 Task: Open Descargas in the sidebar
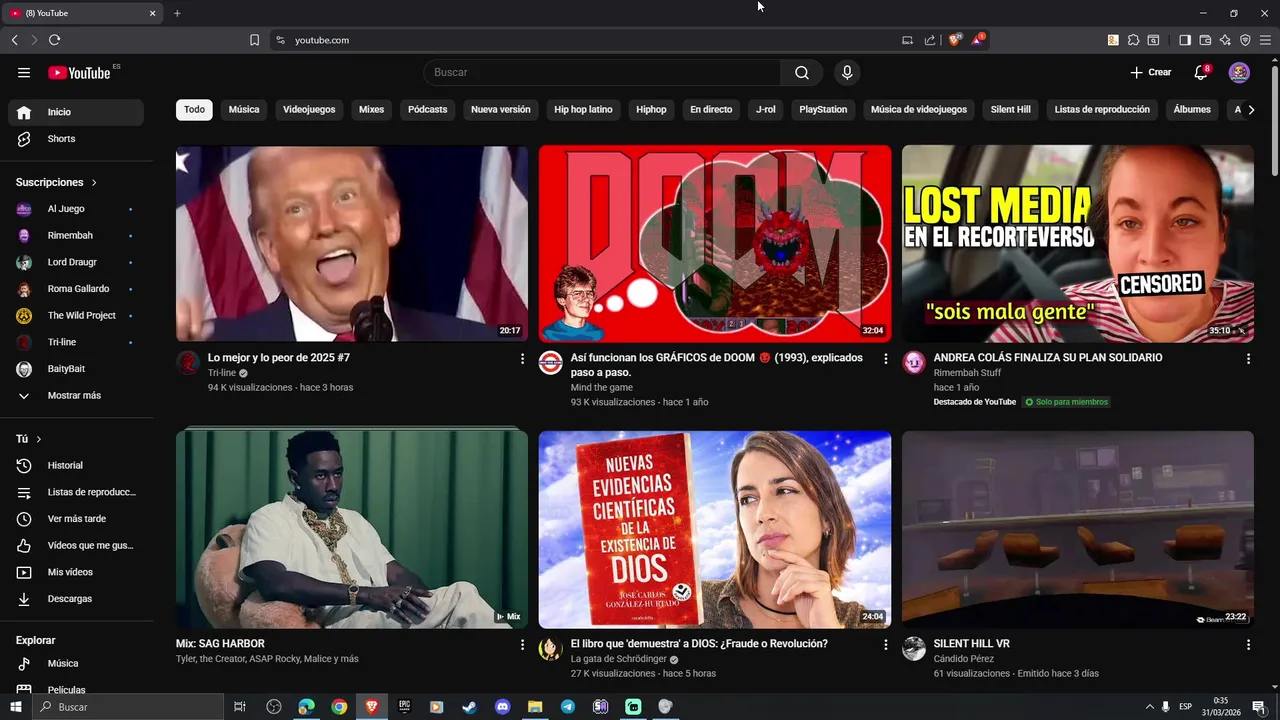pyautogui.click(x=76, y=599)
